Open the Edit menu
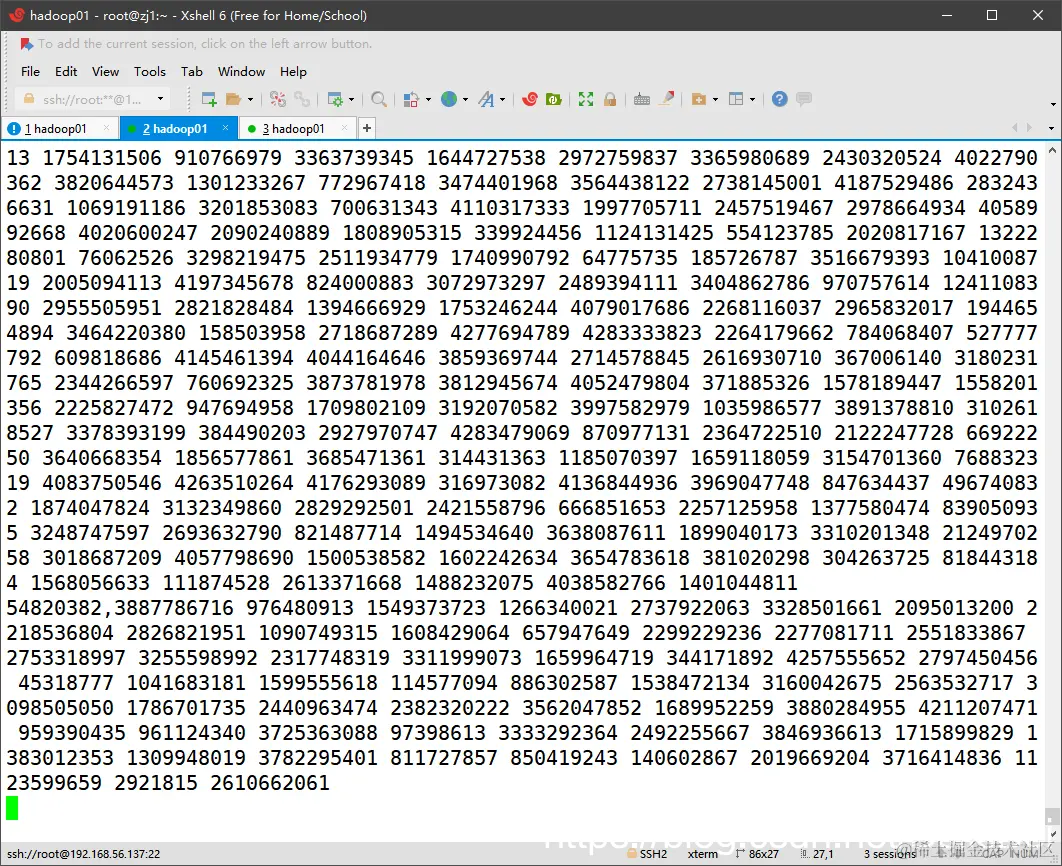This screenshot has width=1062, height=866. tap(66, 71)
